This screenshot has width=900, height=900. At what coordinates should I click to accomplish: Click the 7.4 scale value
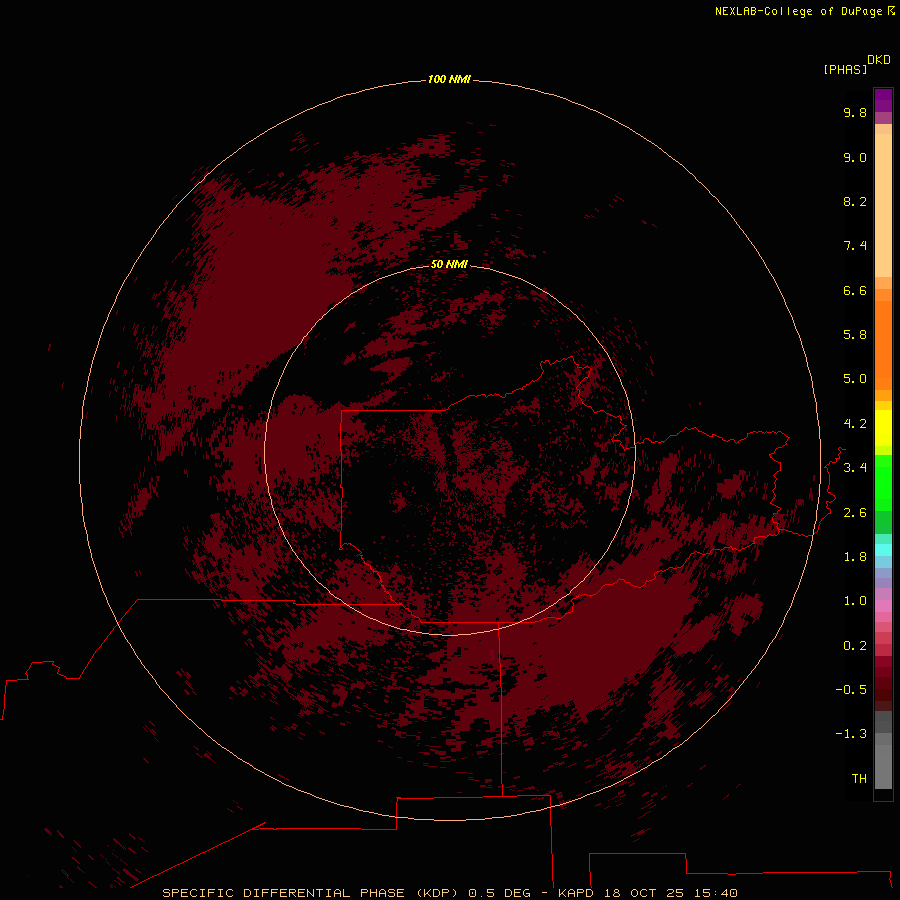click(x=855, y=246)
